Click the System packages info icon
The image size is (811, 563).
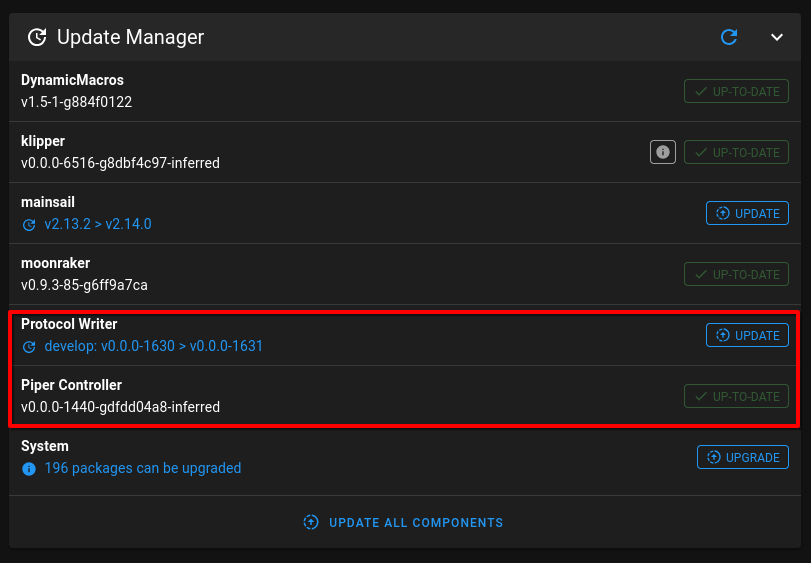(29, 469)
